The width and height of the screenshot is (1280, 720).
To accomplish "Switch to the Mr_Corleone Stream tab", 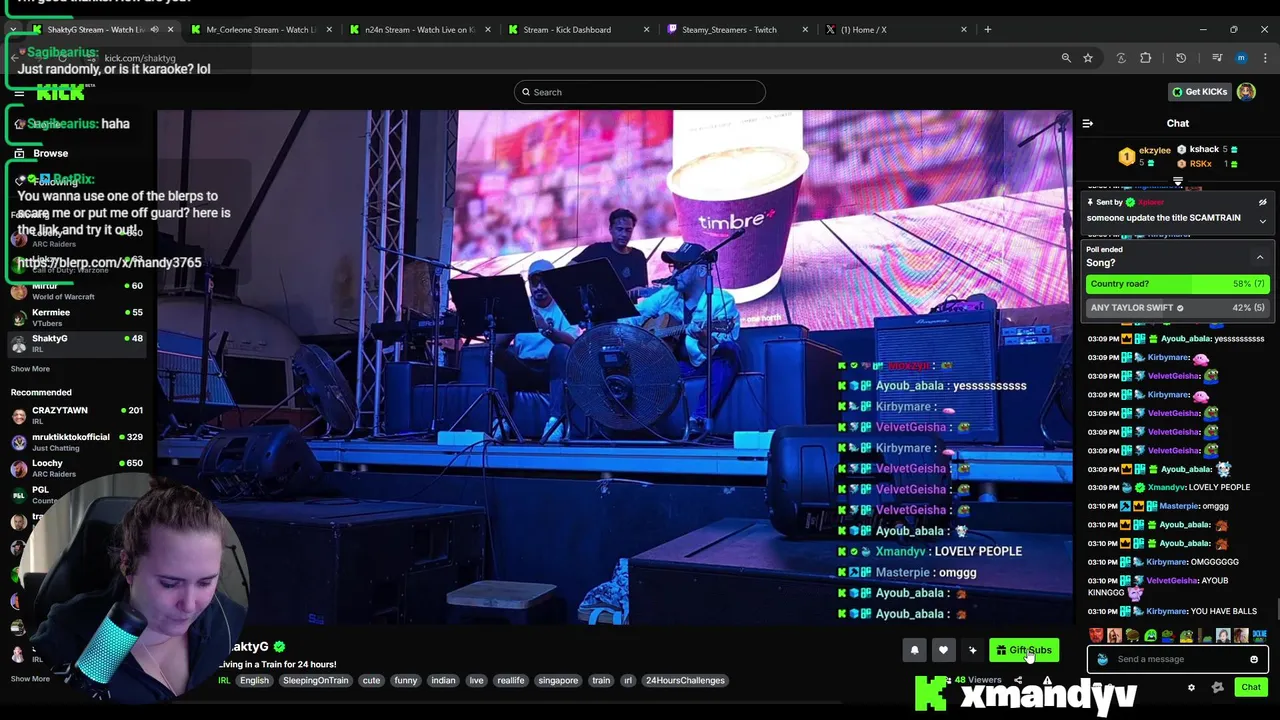I will (x=259, y=29).
